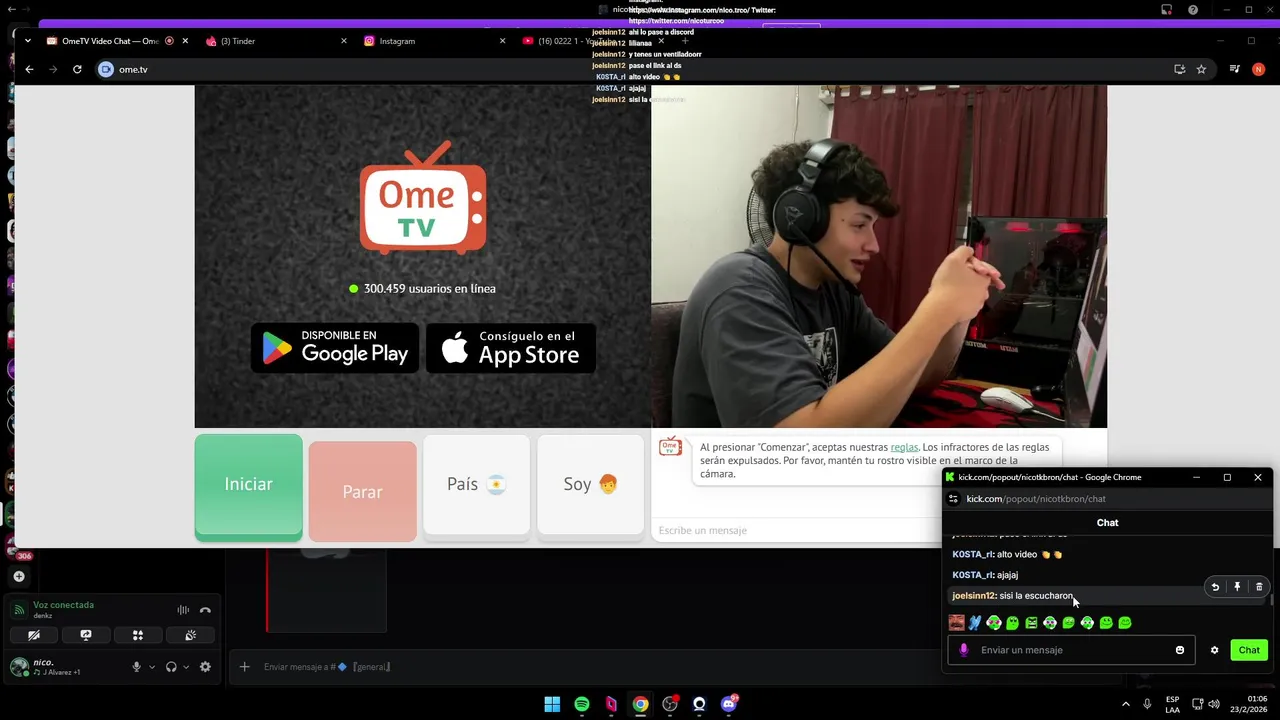Toggle Discord noise suppression waveform icon

point(183,610)
